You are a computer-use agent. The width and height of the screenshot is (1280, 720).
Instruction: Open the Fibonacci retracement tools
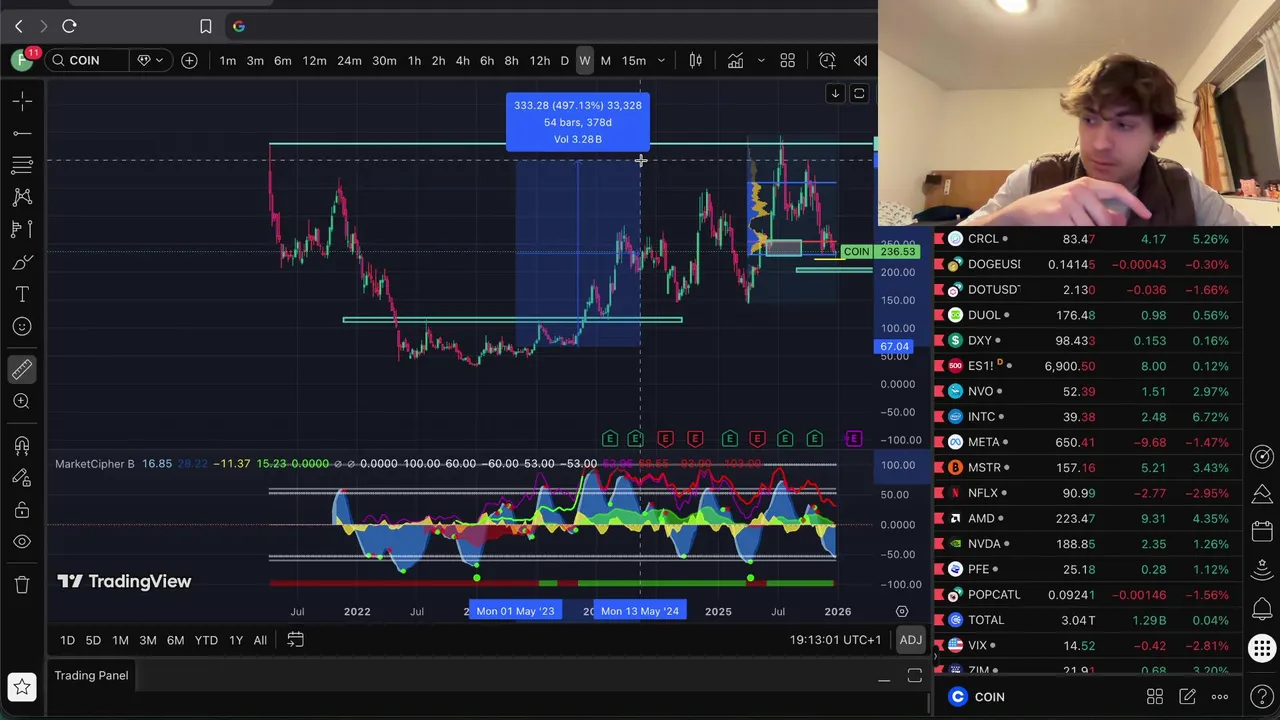[22, 165]
